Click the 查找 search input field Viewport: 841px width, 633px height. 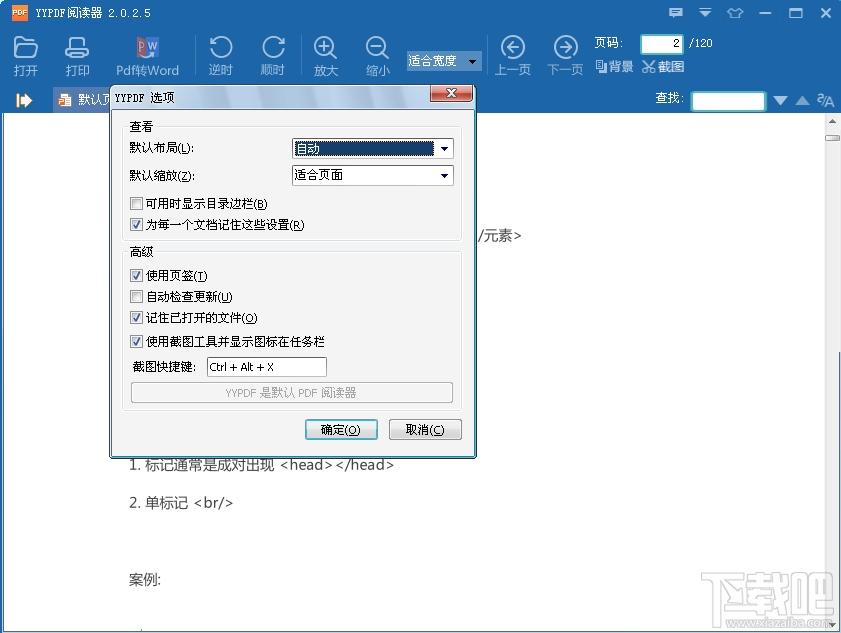tap(728, 100)
